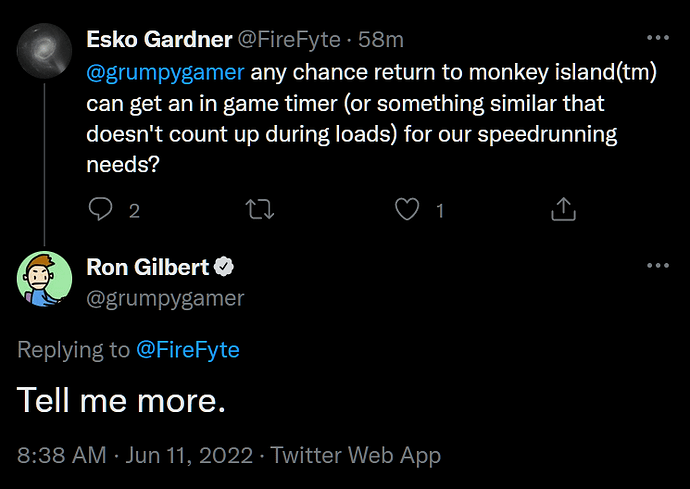Open more options on Esko Gardner's tweet

658,38
